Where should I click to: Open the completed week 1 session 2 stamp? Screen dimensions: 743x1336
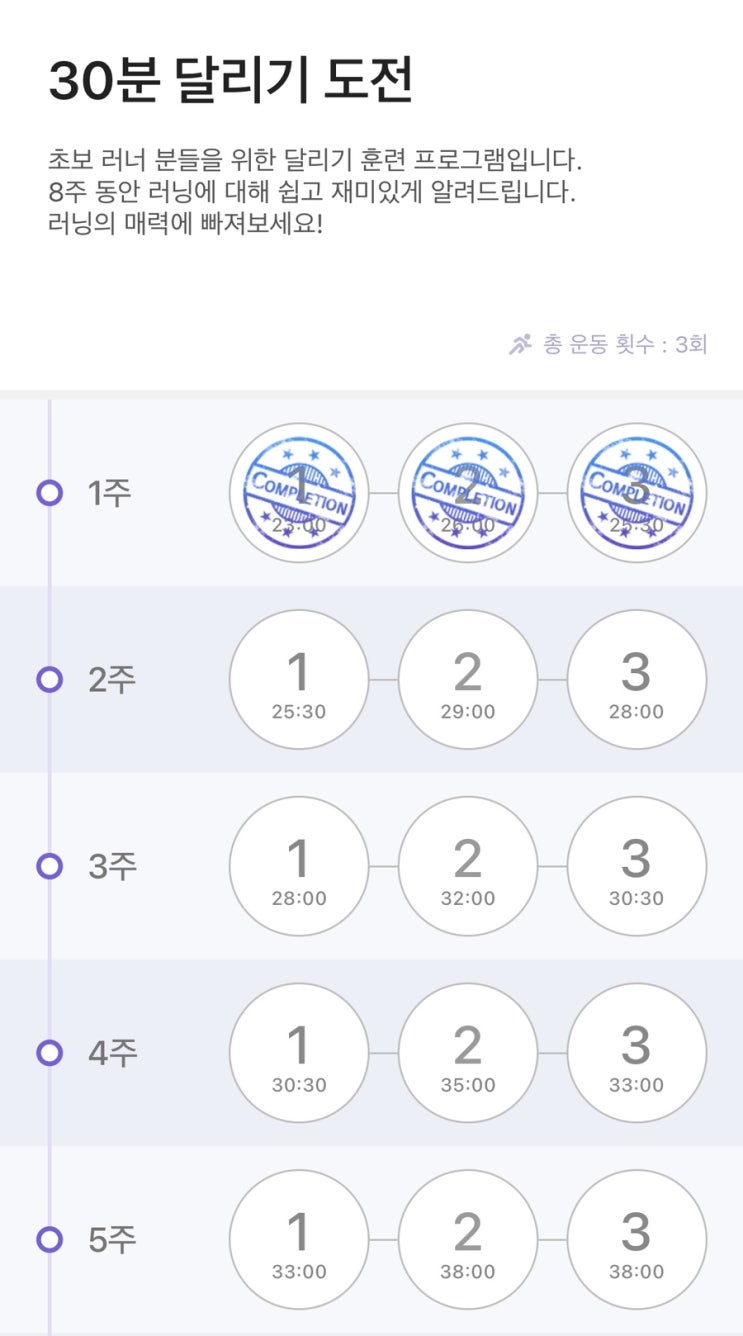coord(468,493)
